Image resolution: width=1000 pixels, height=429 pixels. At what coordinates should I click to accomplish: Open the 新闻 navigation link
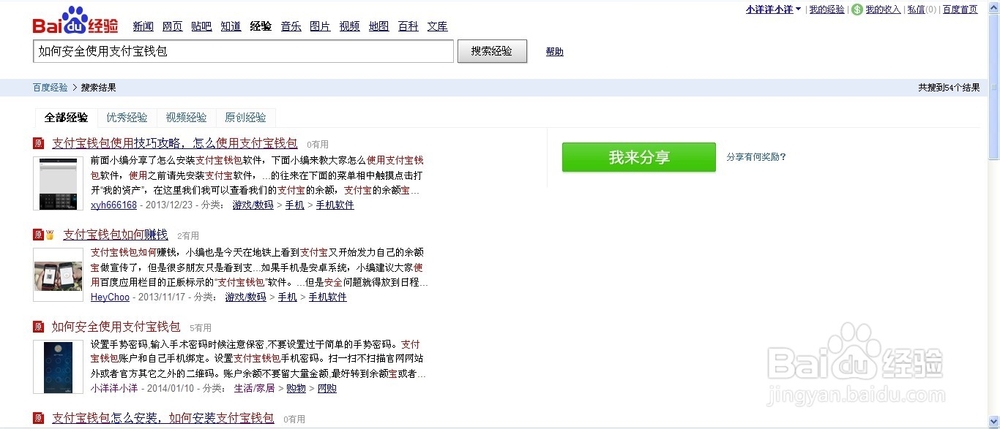pos(143,26)
